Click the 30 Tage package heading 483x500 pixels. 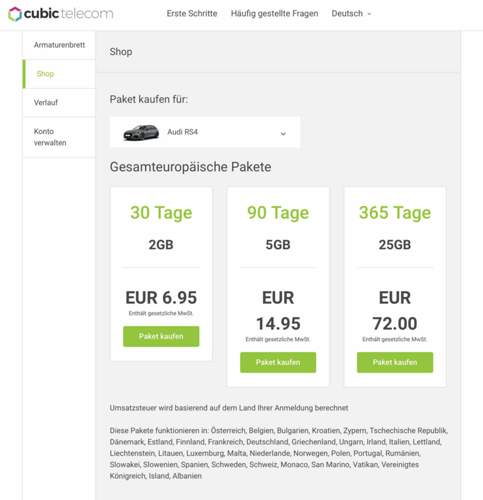point(161,213)
